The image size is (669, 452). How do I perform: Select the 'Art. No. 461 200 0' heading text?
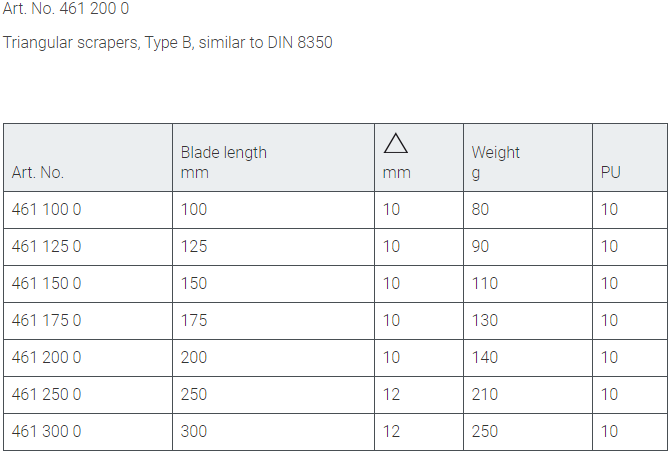coord(66,9)
